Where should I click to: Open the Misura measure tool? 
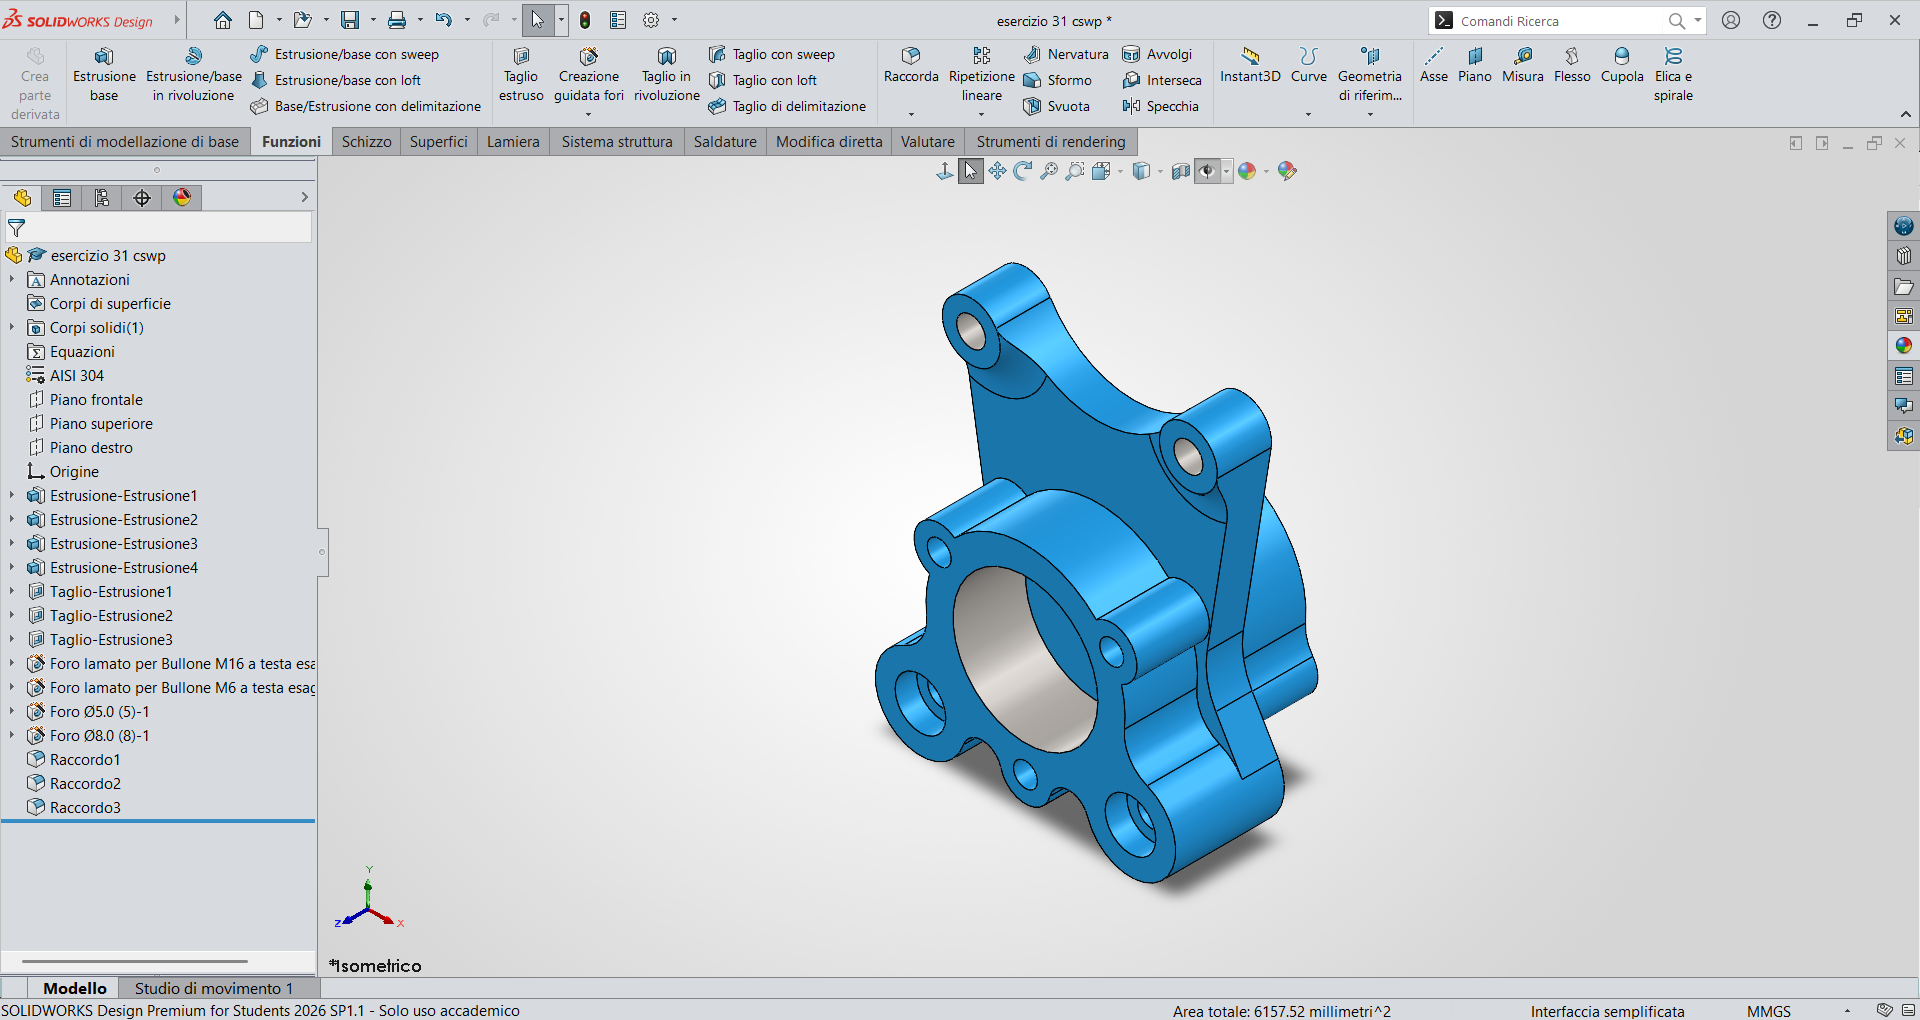(1522, 65)
